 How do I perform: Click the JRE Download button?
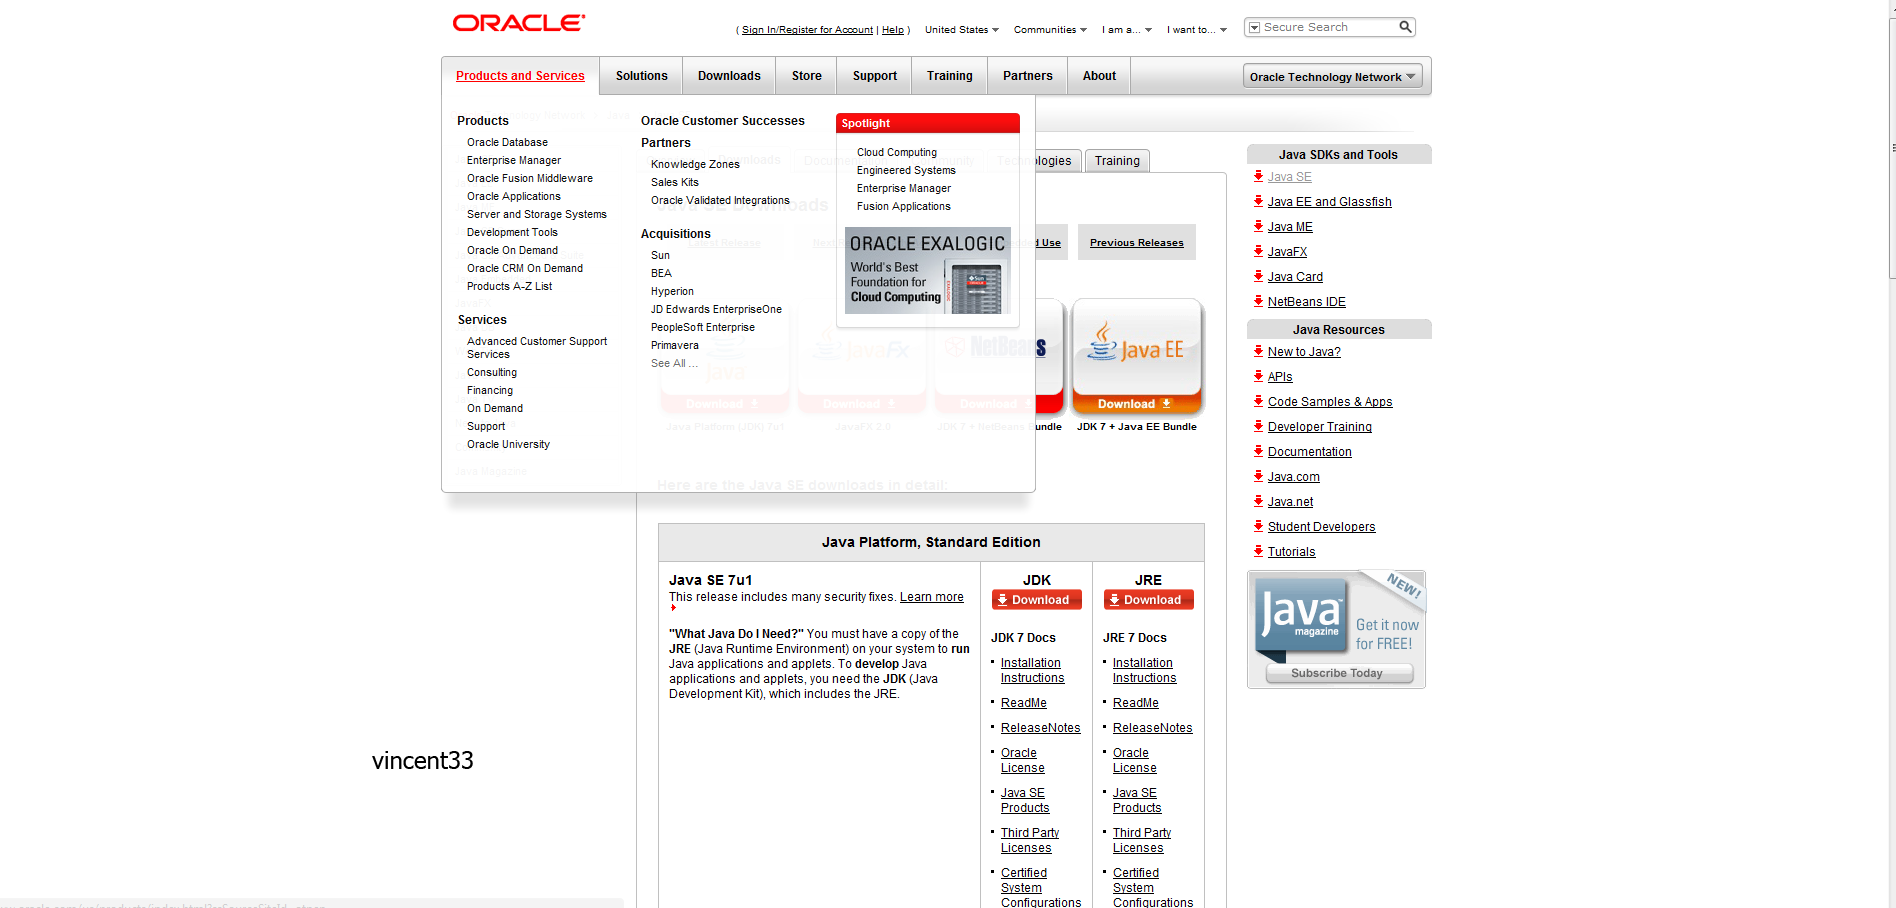[1149, 599]
